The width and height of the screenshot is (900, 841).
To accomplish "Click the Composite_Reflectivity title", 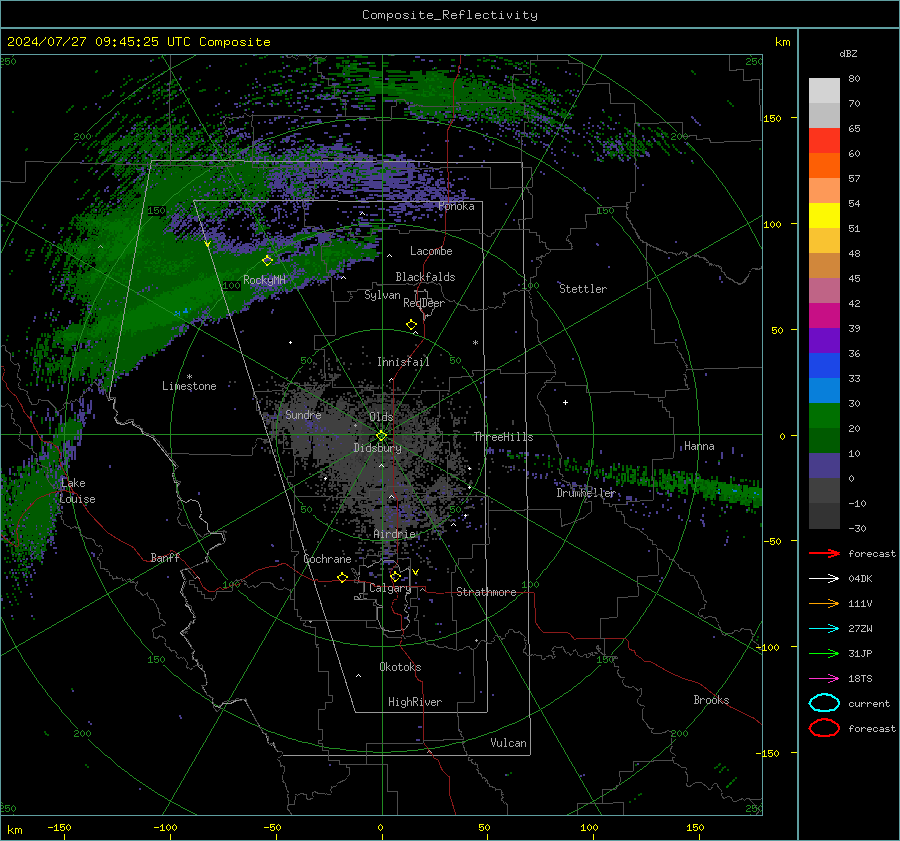I will tap(450, 15).
